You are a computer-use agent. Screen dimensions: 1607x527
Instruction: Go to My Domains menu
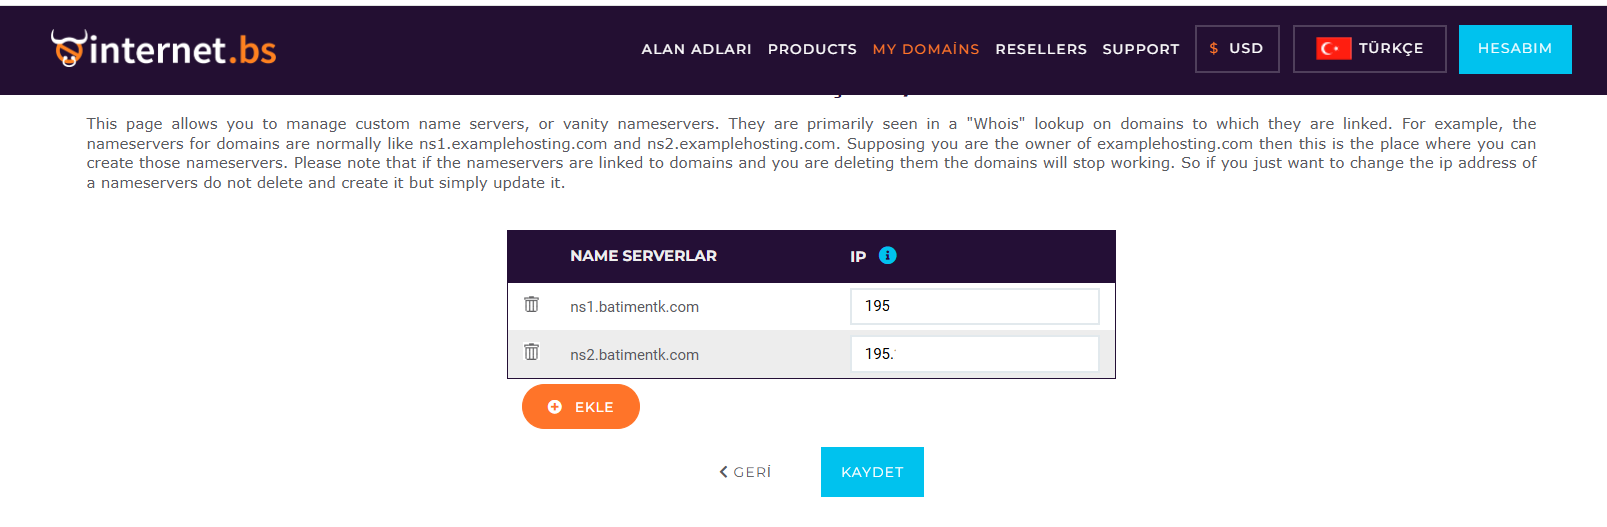point(926,49)
